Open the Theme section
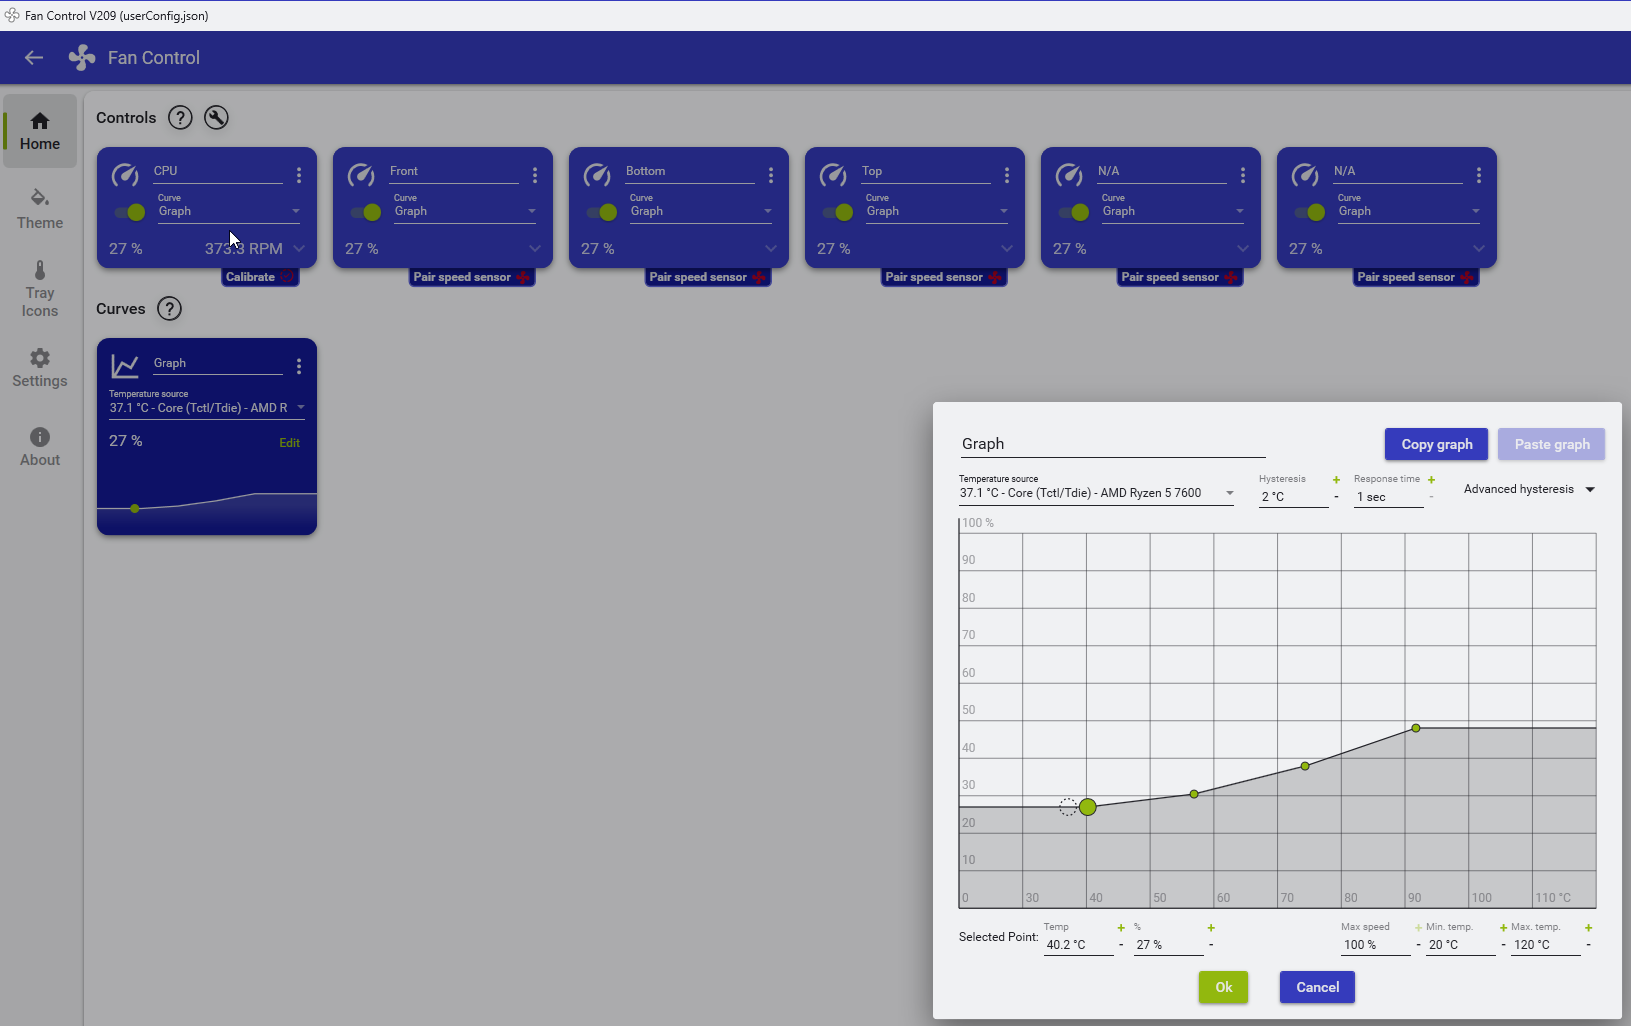The height and width of the screenshot is (1026, 1631). [40, 209]
